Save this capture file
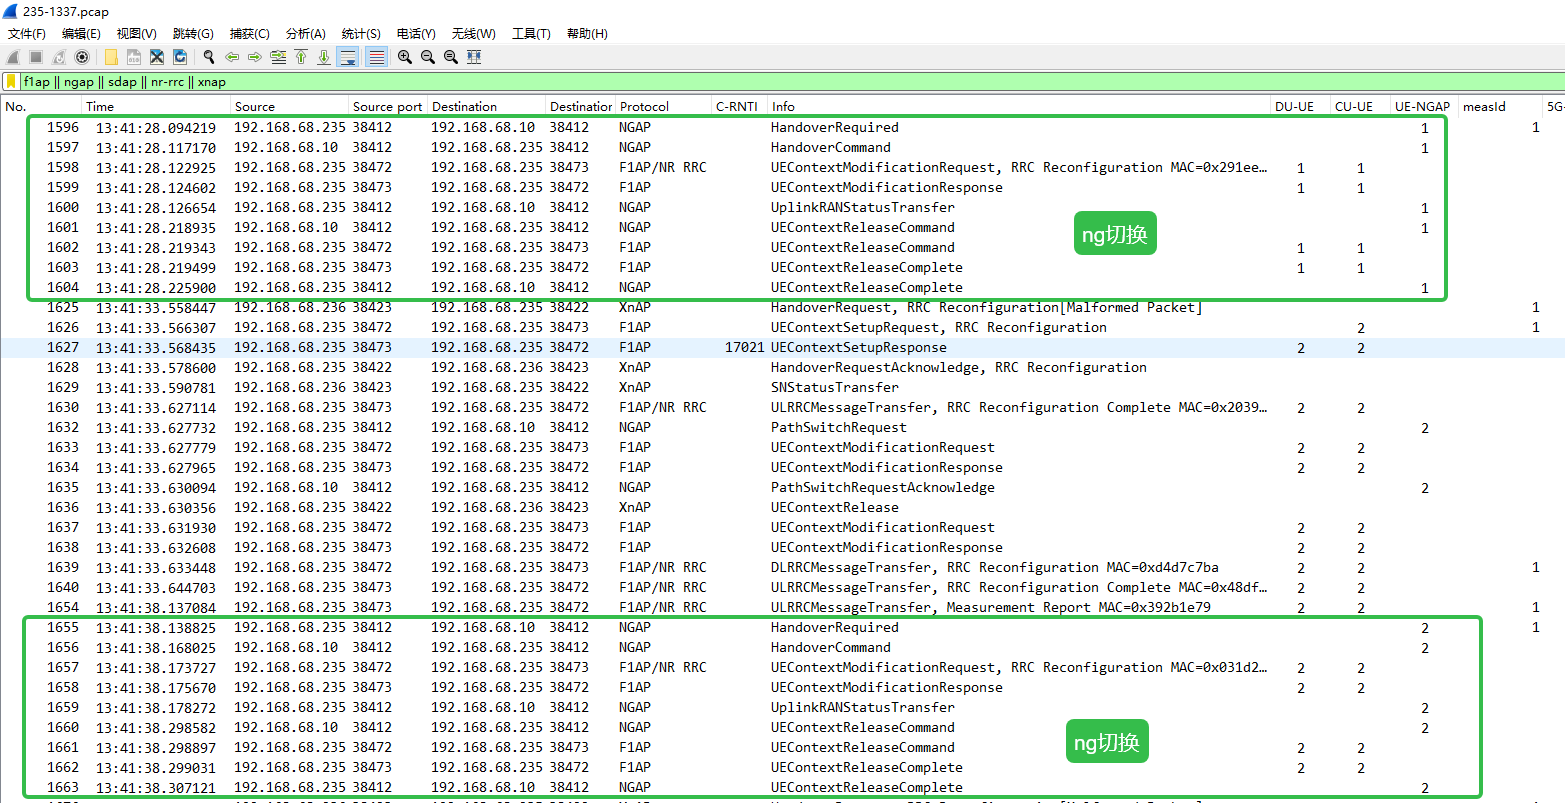 [x=134, y=57]
